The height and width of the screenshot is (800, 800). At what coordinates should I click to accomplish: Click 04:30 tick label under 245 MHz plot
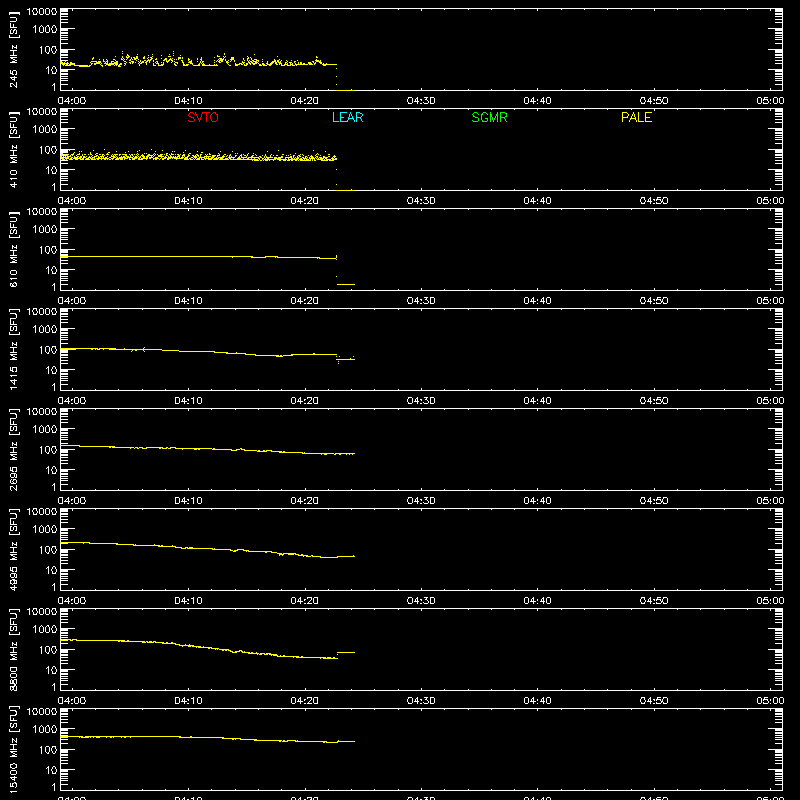coord(421,101)
